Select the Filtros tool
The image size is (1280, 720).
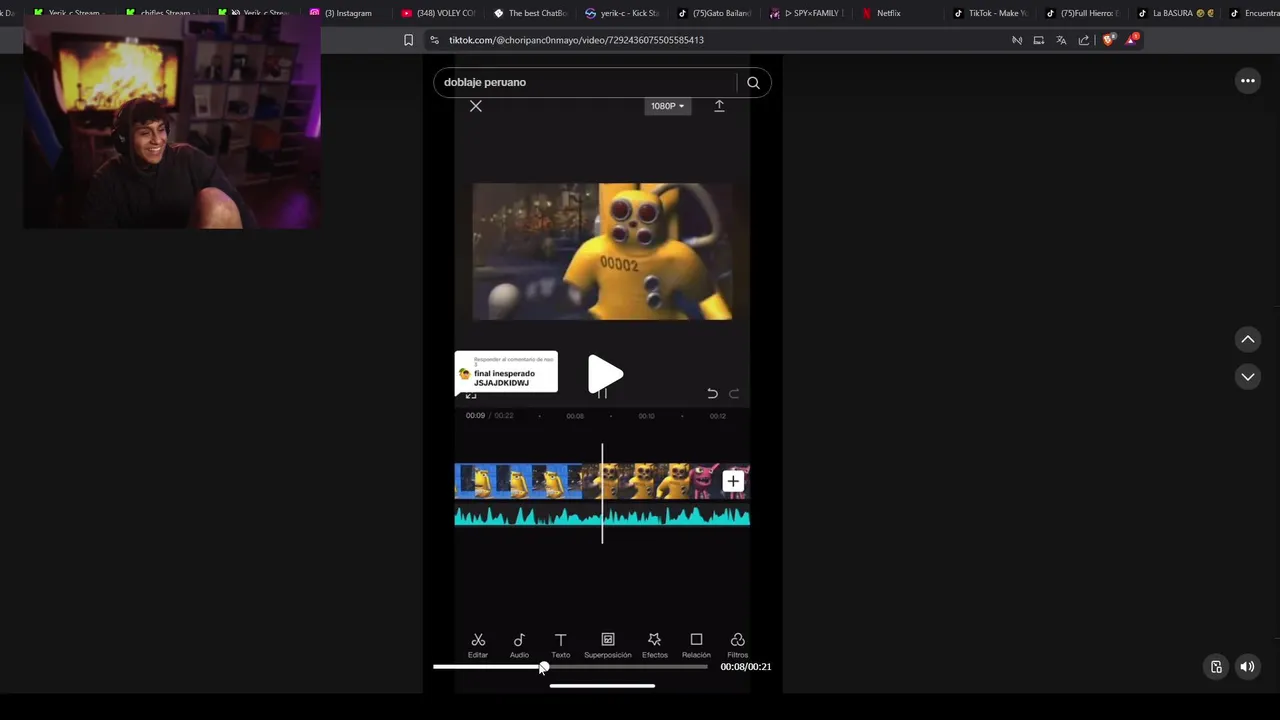(x=738, y=645)
